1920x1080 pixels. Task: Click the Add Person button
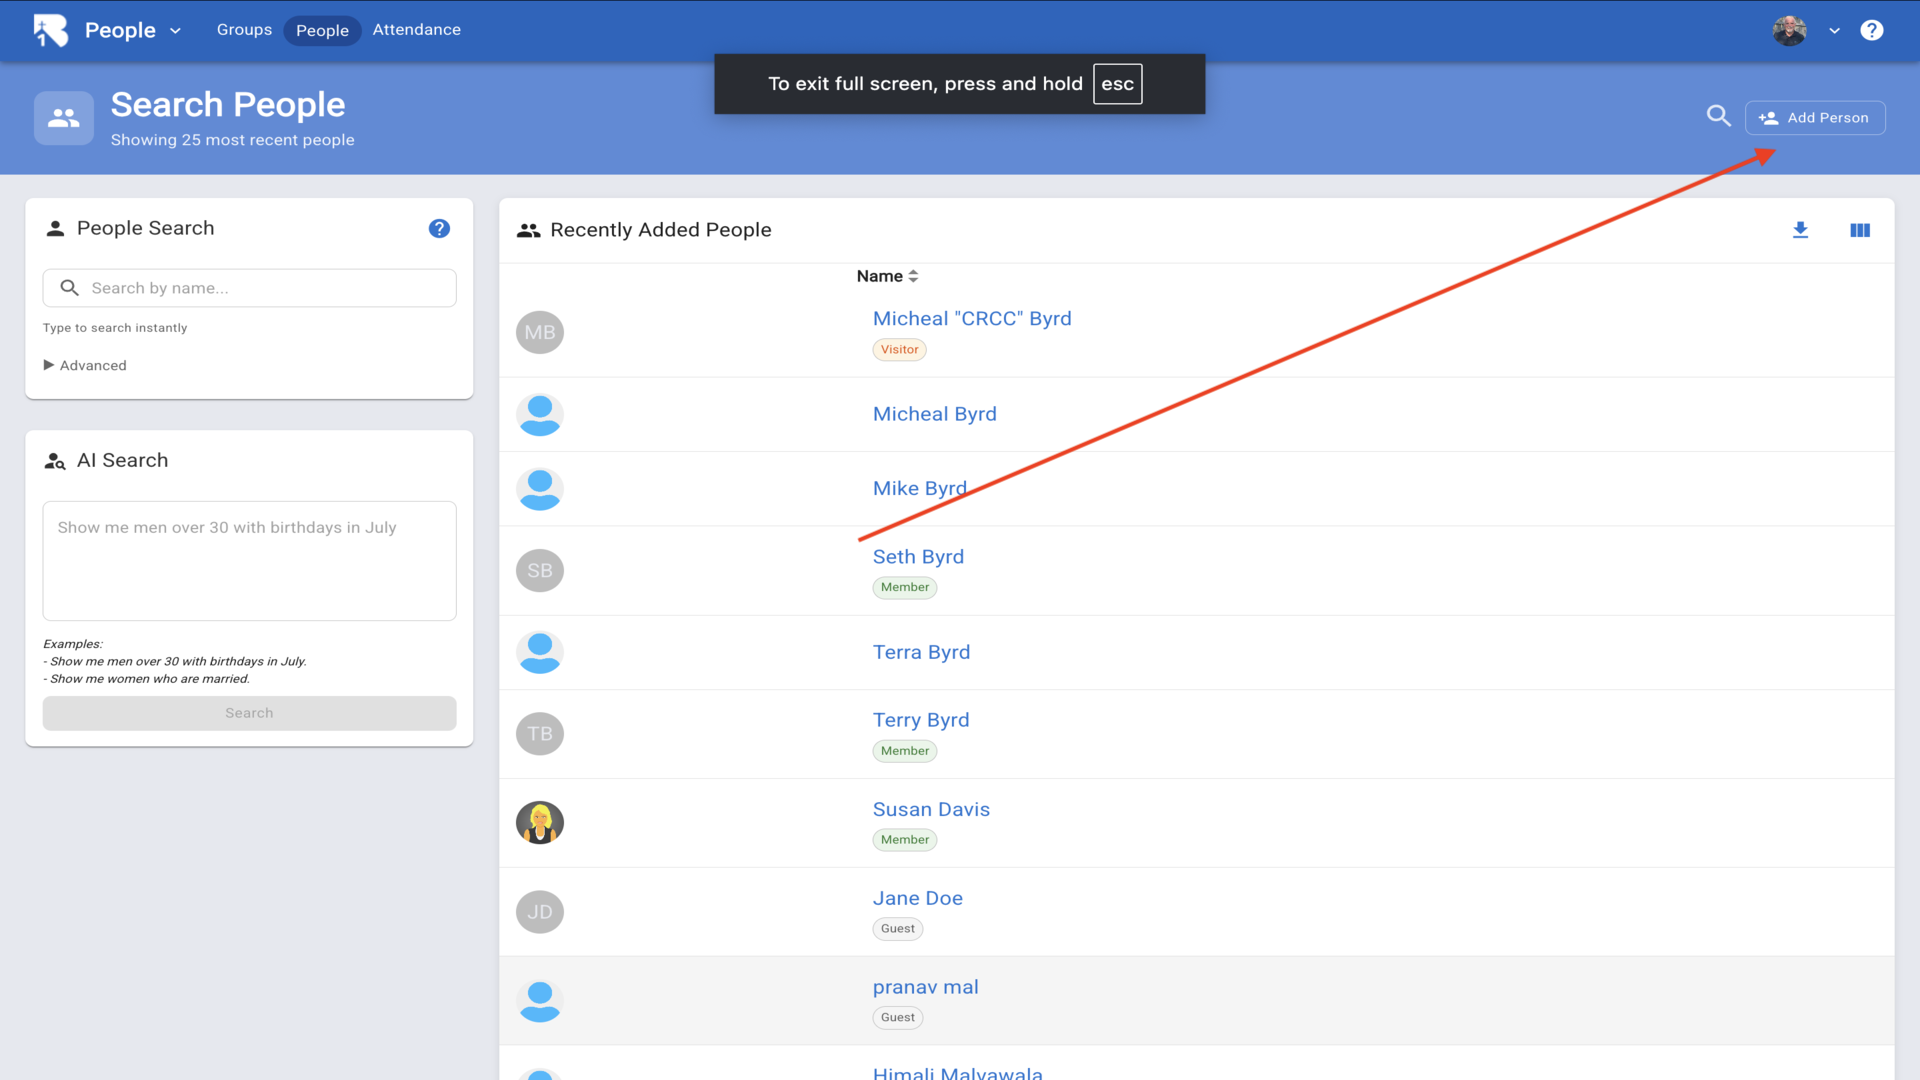(x=1815, y=118)
